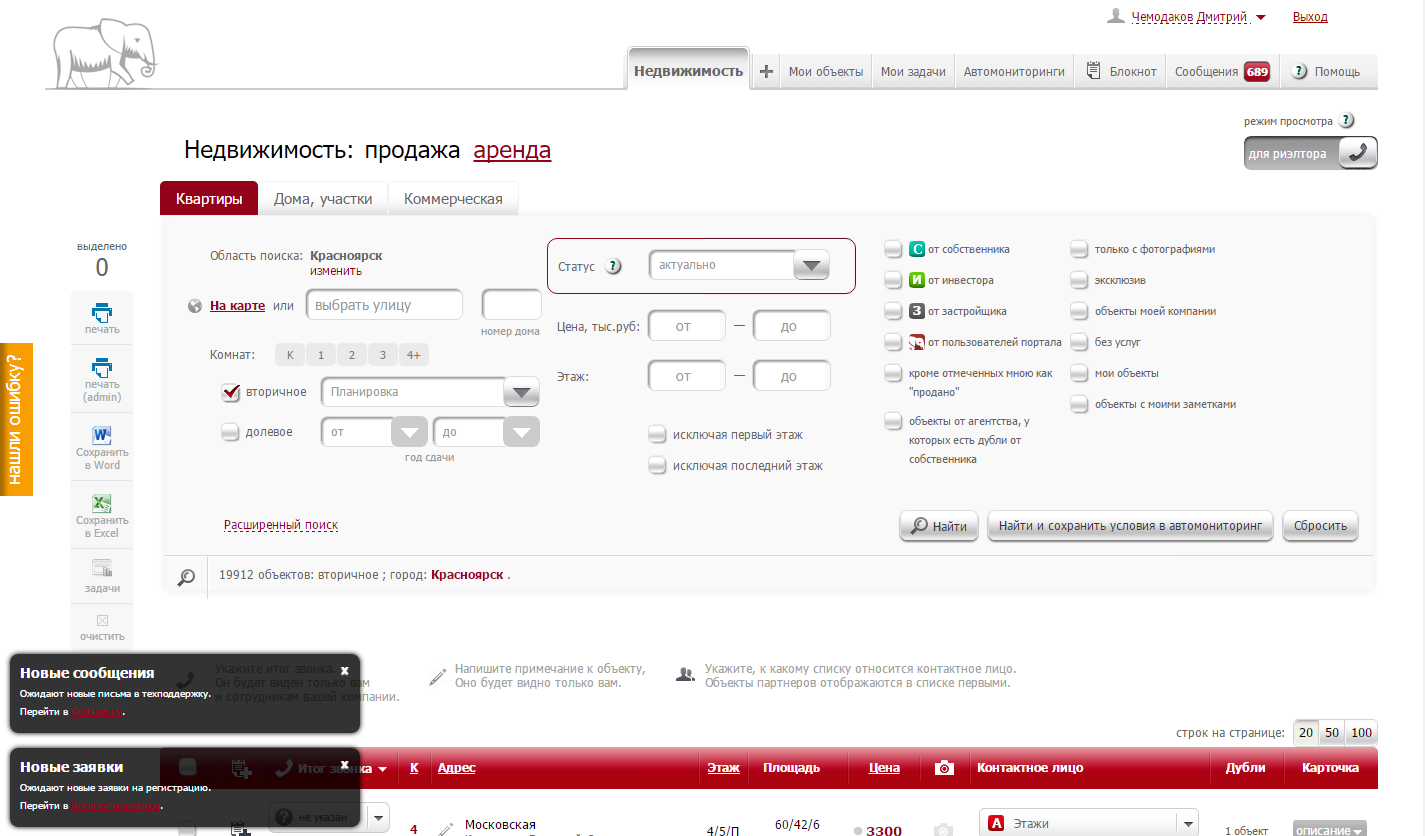Click the globe icon beside На карте
Screen dimensions: 1425x836
[x=195, y=306]
